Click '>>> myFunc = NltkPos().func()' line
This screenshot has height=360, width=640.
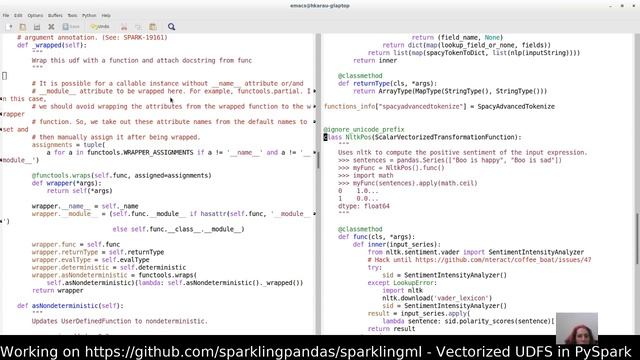[x=391, y=168]
